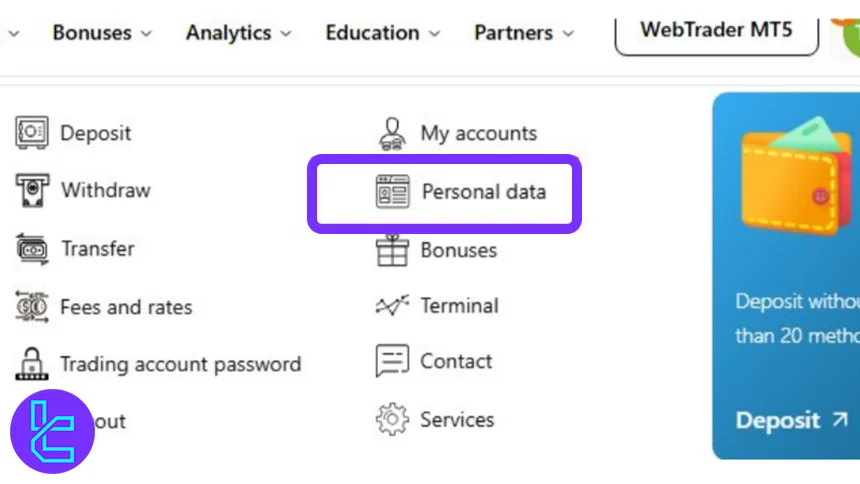
Task: Click the Personal data ID card icon
Action: [392, 191]
